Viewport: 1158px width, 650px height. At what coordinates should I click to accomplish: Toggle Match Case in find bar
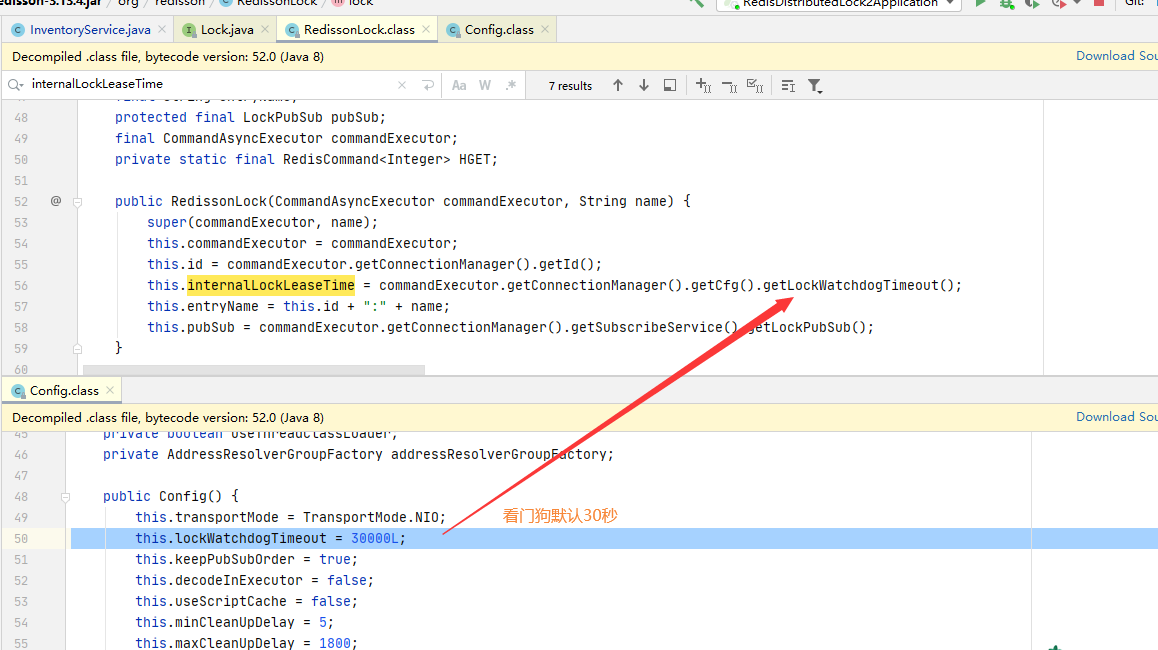(459, 85)
